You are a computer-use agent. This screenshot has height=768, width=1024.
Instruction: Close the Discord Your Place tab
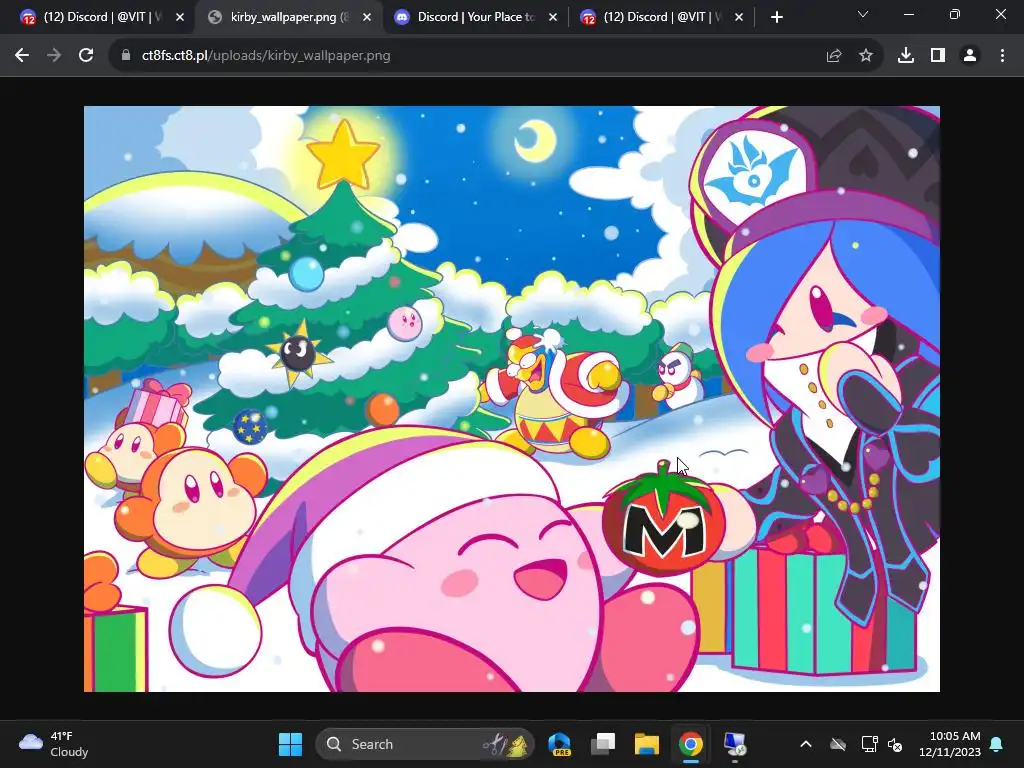click(x=553, y=18)
